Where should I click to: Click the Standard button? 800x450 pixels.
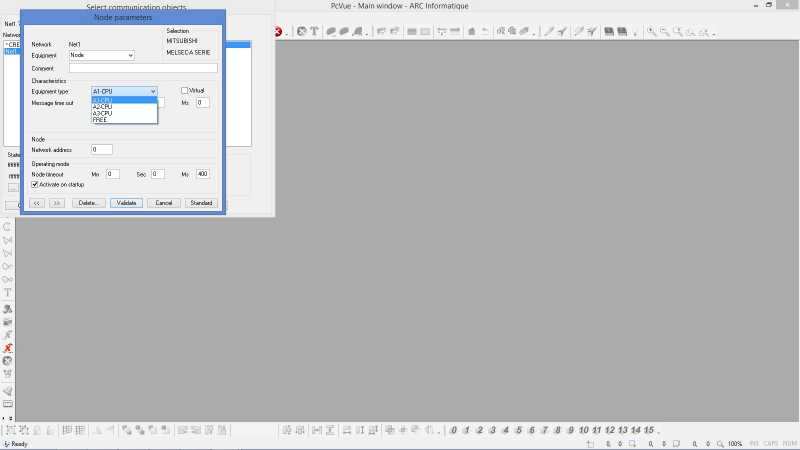tap(201, 203)
